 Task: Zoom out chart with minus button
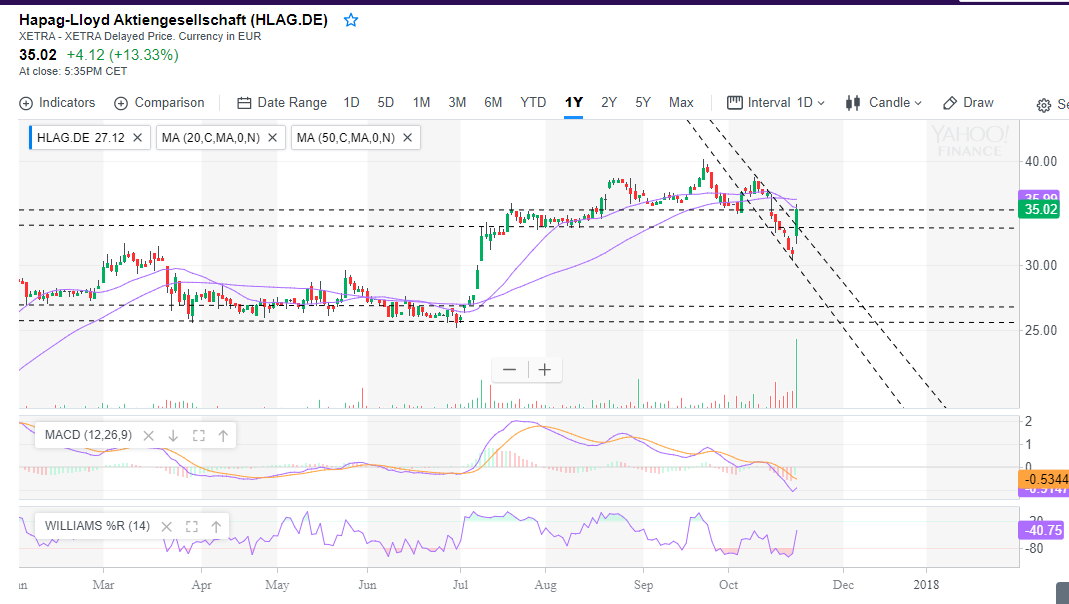(510, 370)
